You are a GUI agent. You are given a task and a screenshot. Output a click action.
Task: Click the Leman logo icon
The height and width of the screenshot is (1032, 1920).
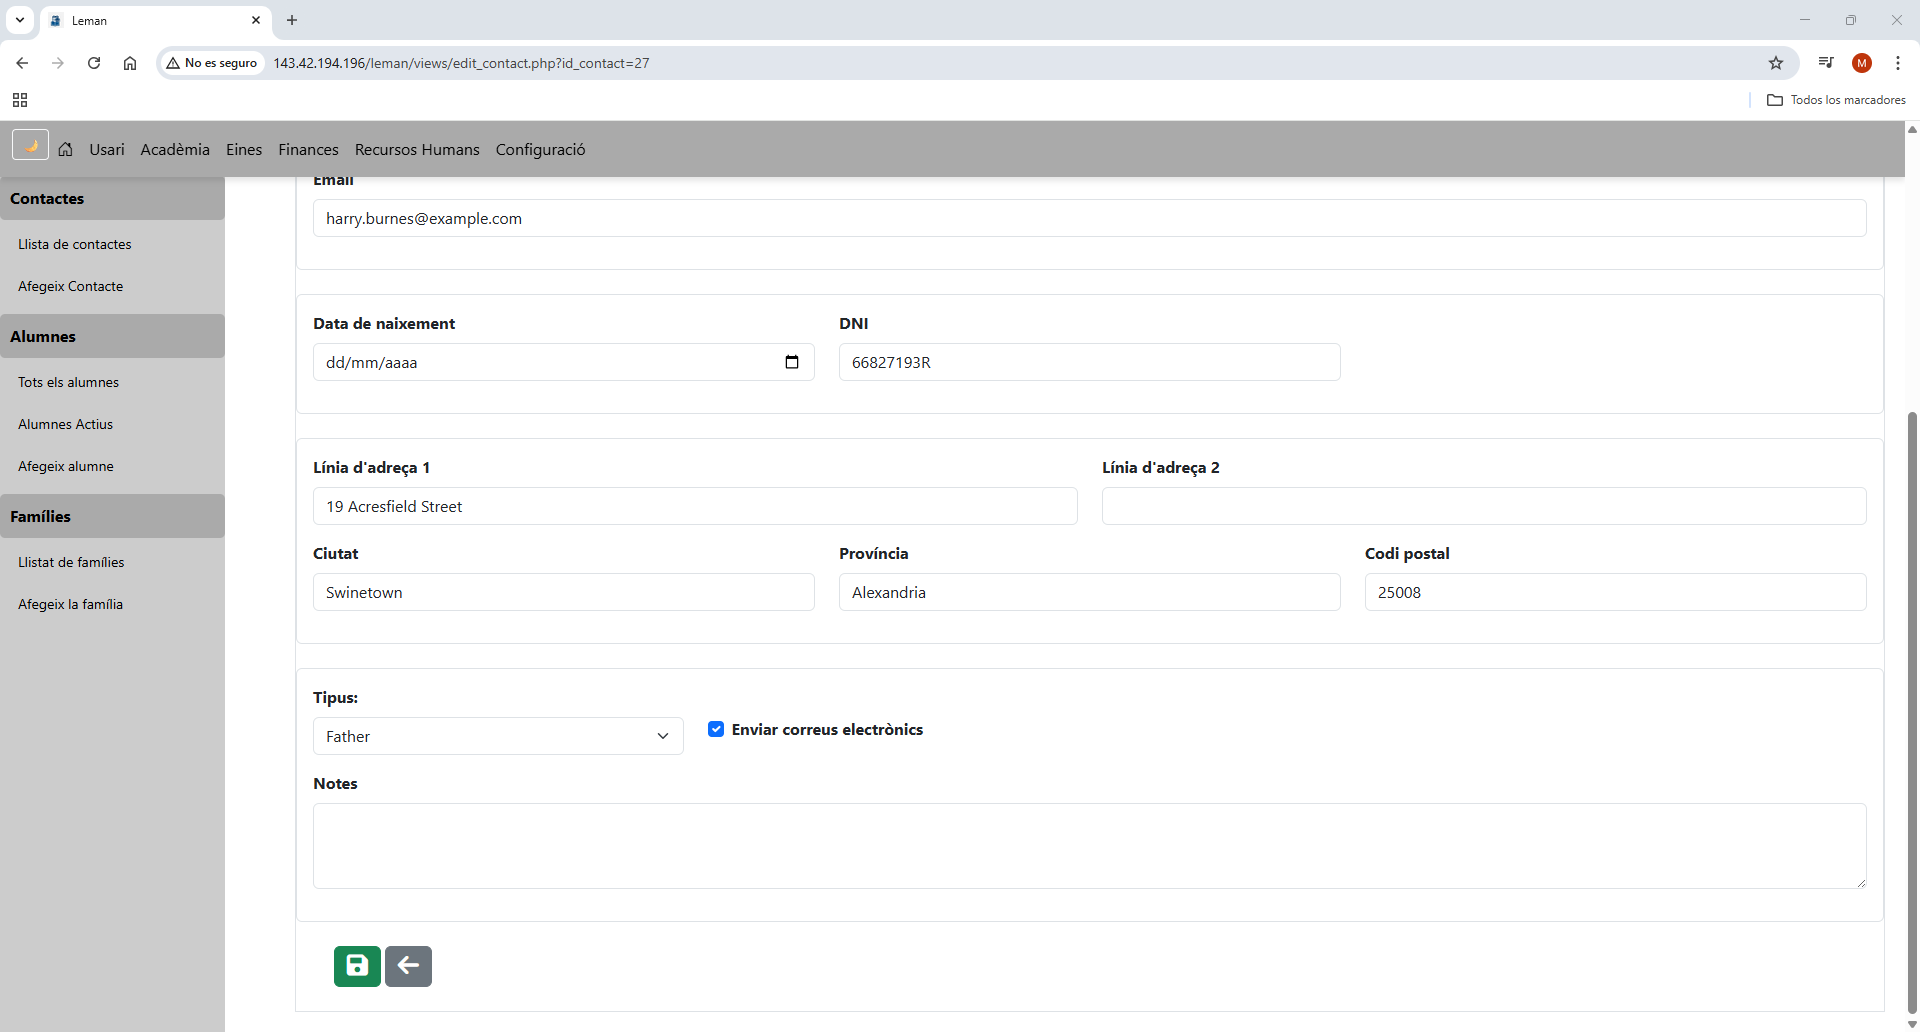tap(30, 145)
